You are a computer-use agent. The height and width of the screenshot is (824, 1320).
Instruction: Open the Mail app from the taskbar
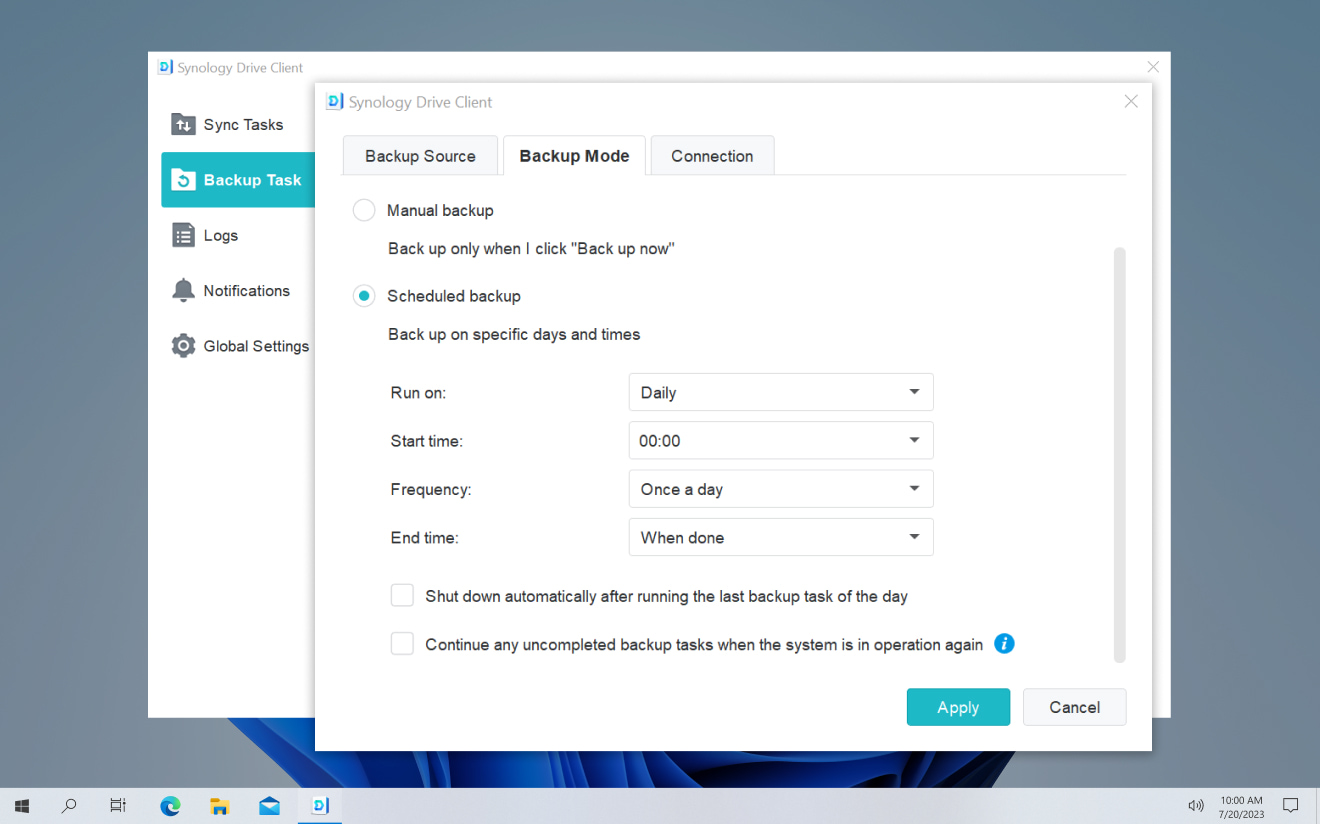(269, 805)
